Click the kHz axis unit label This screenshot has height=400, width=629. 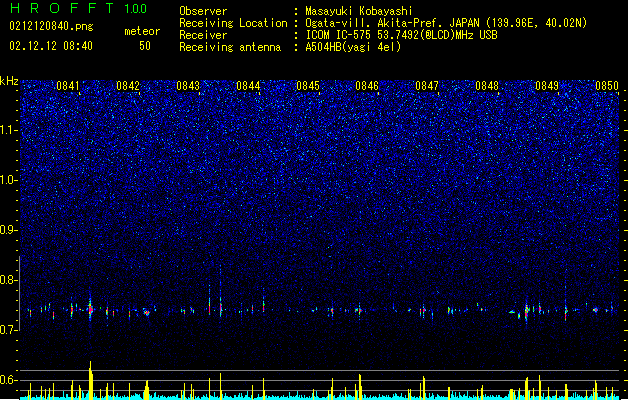click(9, 81)
